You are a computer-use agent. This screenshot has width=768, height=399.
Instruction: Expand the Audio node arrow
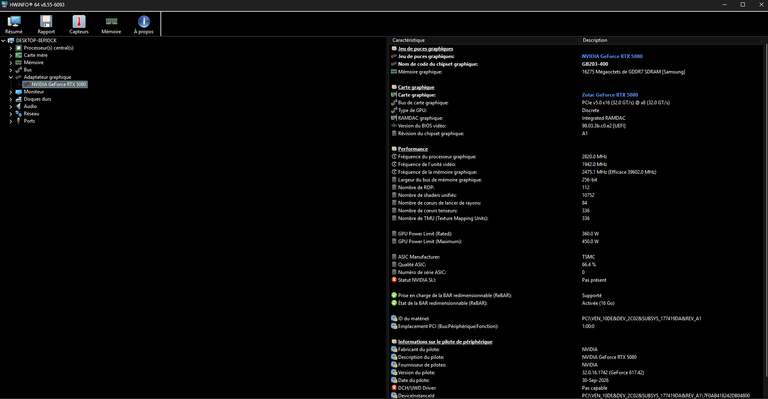pos(11,106)
